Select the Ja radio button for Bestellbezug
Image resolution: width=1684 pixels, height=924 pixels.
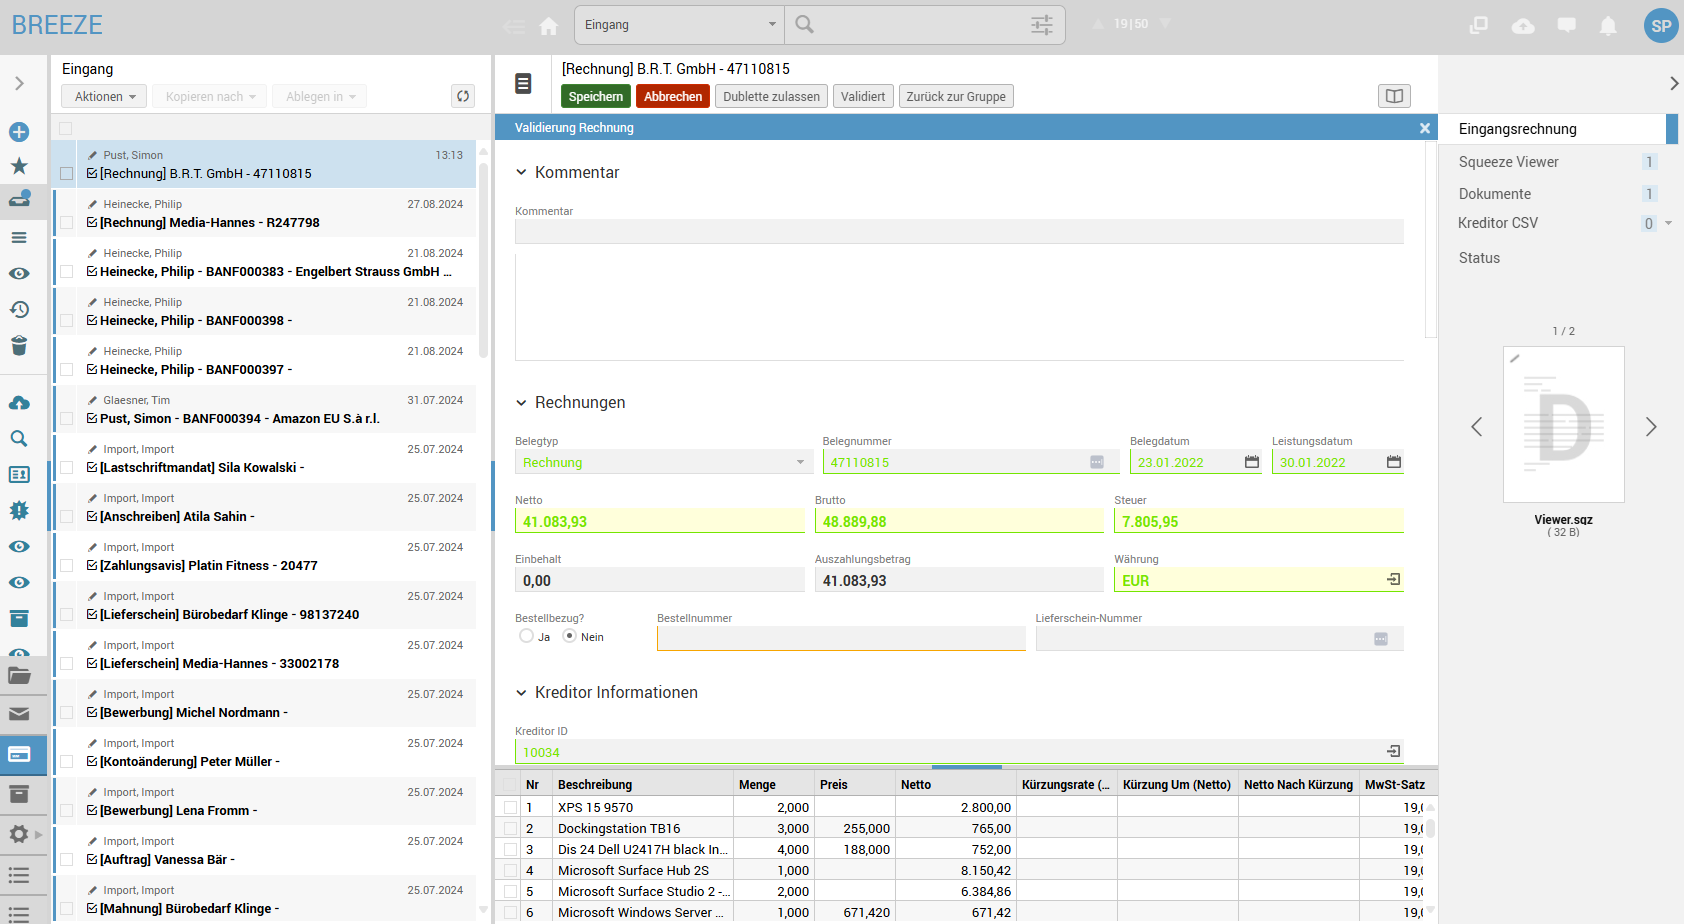pyautogui.click(x=527, y=636)
